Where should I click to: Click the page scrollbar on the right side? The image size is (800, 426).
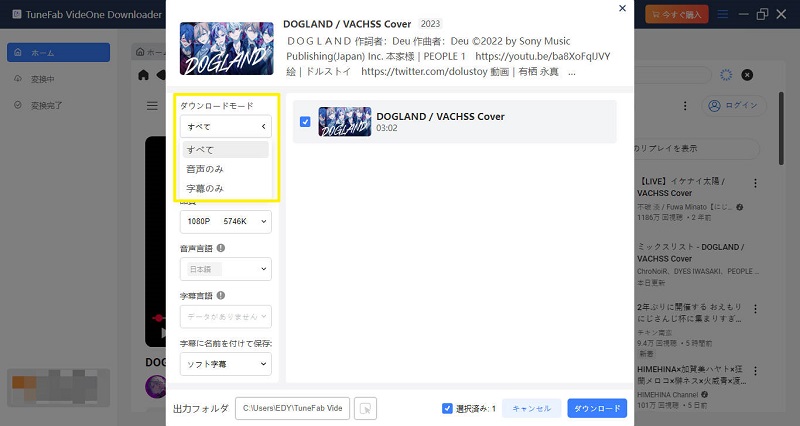click(x=781, y=128)
